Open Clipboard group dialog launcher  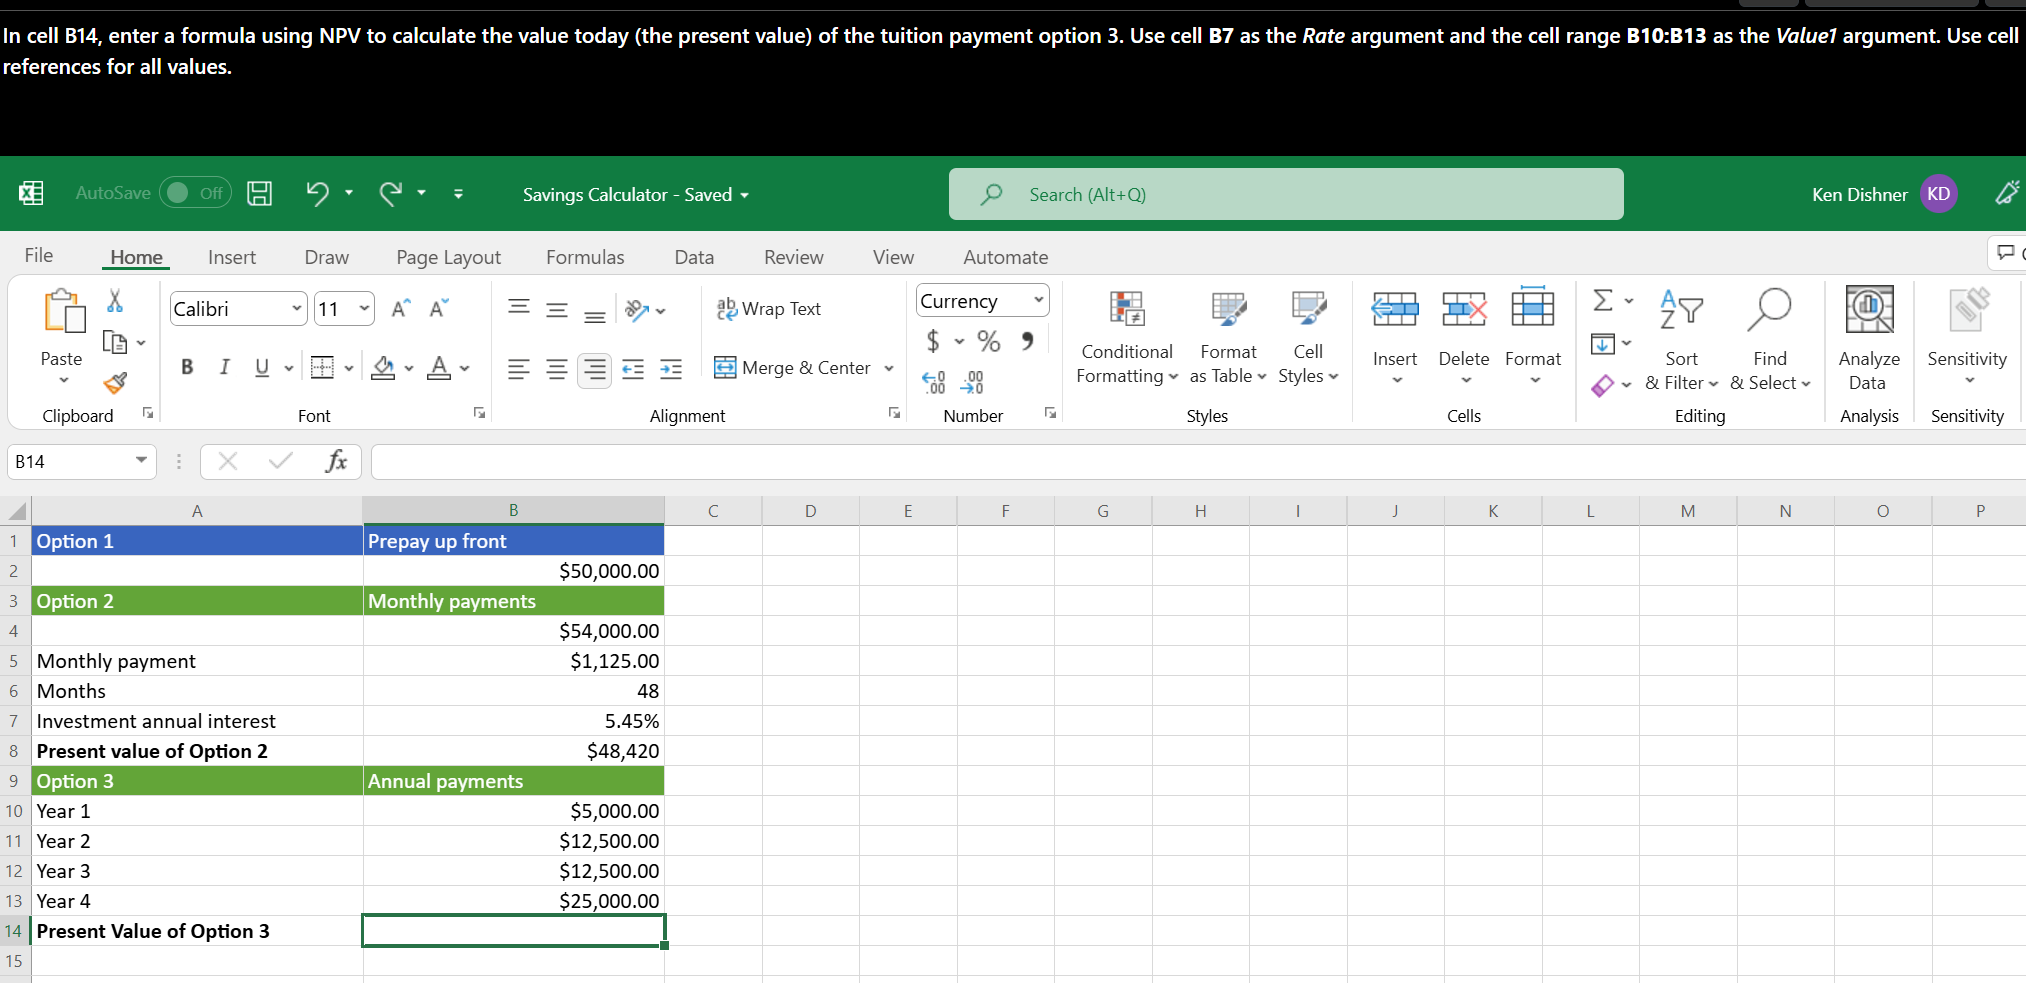coord(148,413)
